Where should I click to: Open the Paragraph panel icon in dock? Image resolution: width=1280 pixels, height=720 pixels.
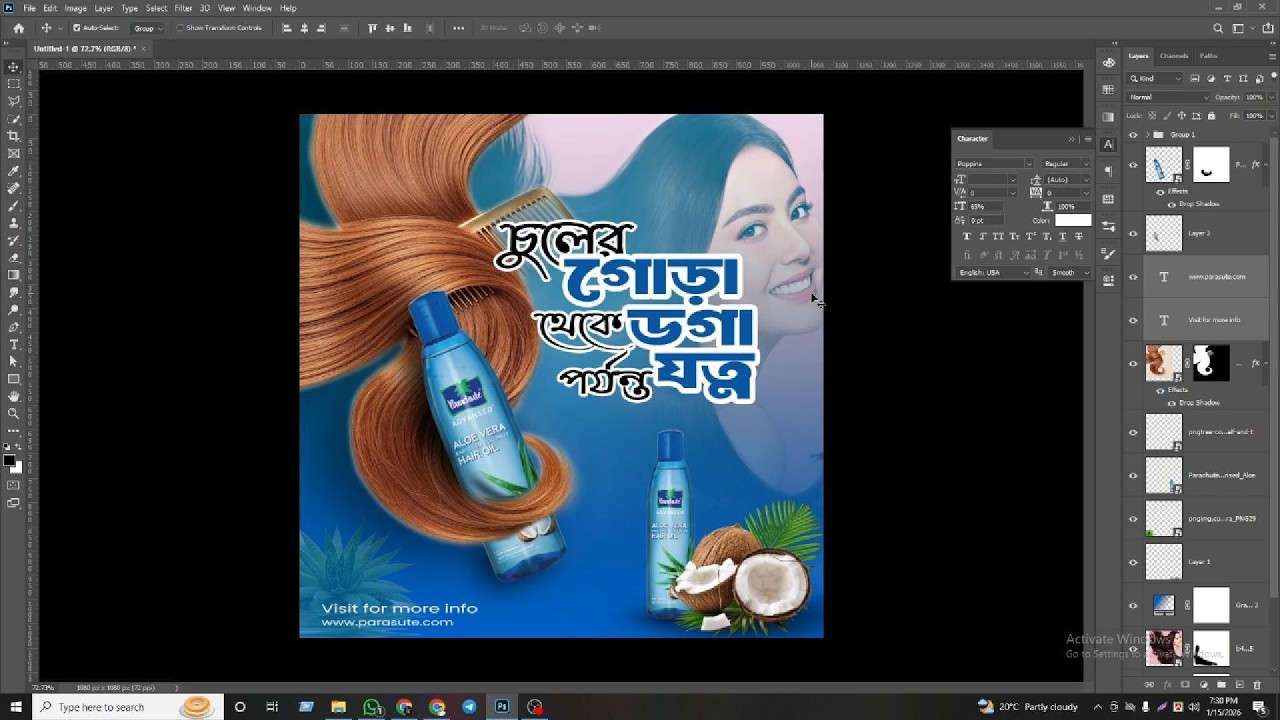(1108, 172)
